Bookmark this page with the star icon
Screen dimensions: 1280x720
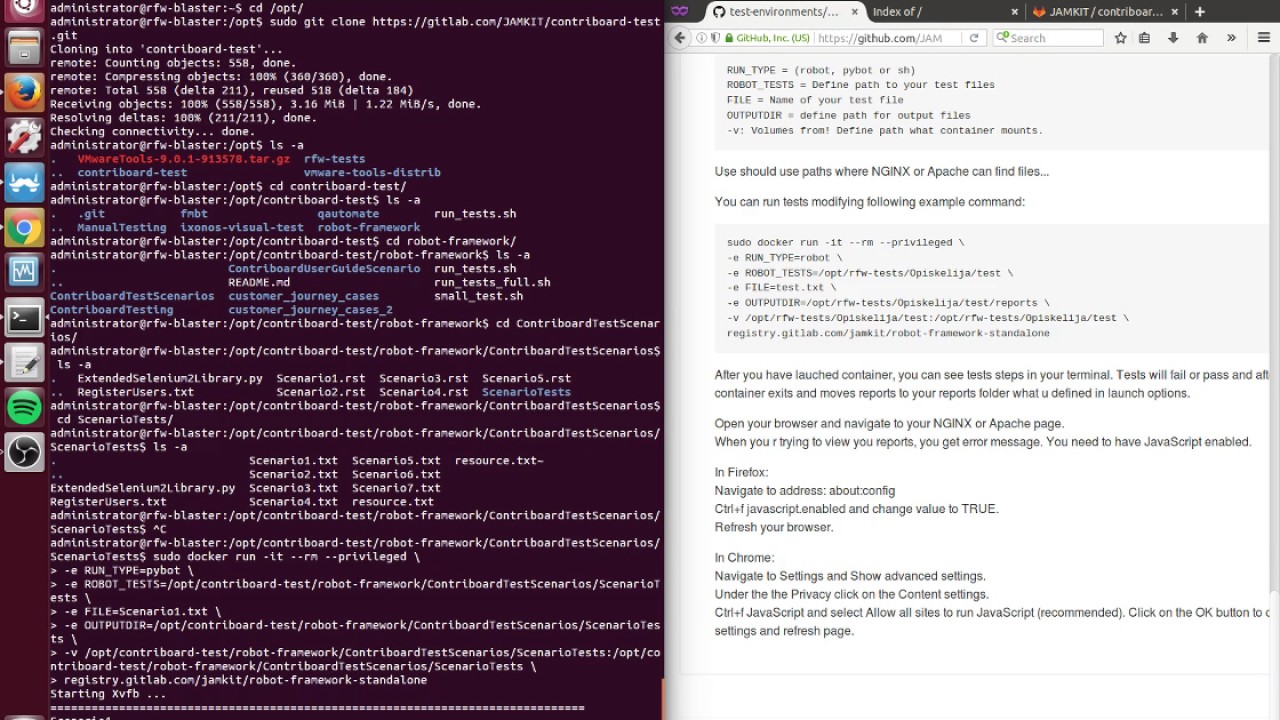tap(1121, 38)
